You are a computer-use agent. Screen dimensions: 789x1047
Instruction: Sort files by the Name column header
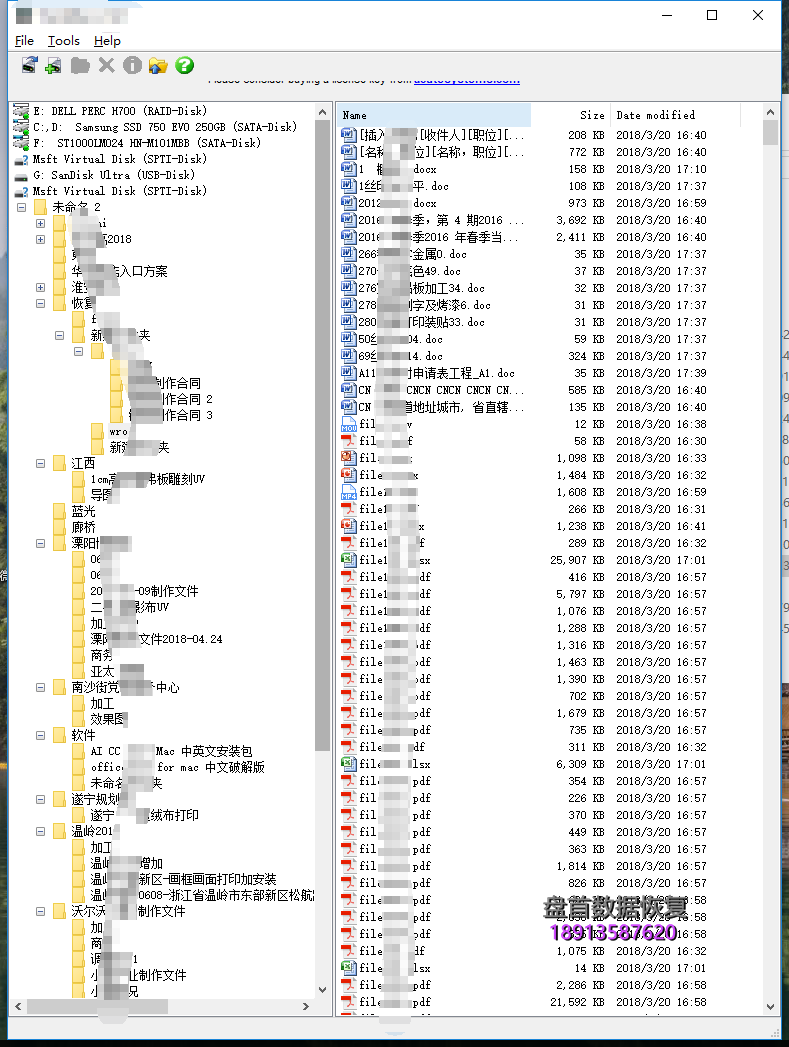pyautogui.click(x=434, y=116)
